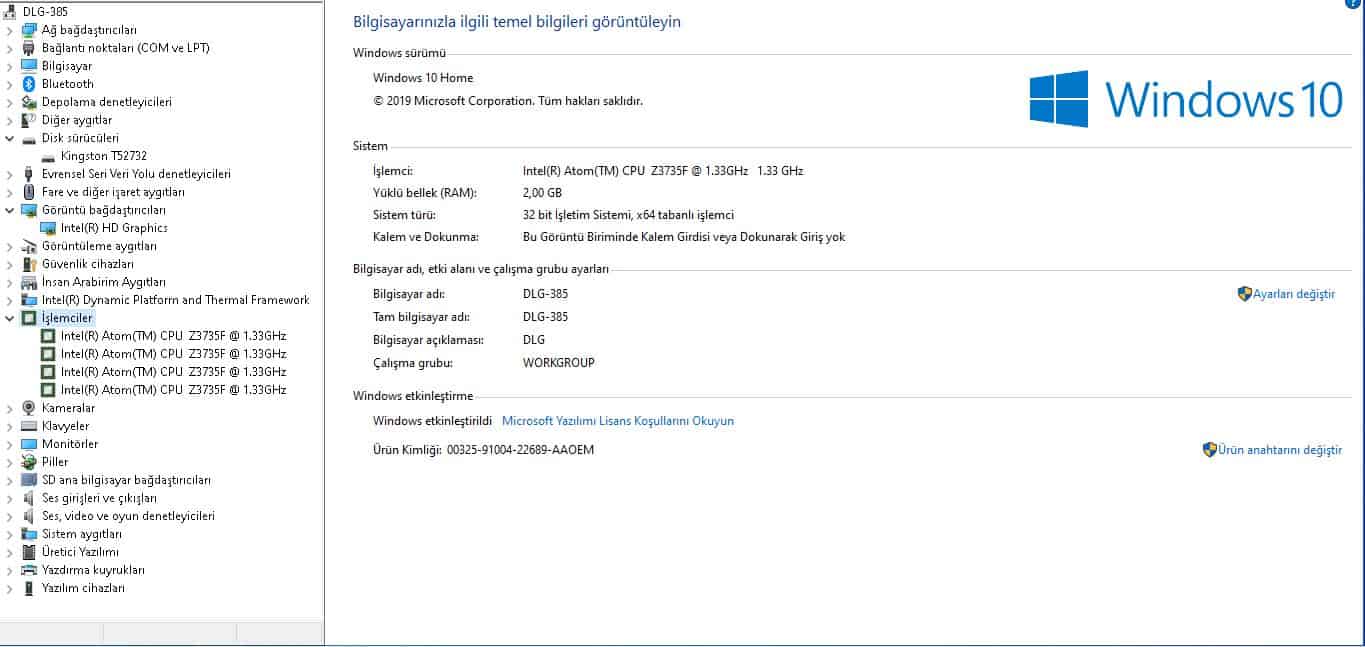Click the Yazdırma kuyrukları printer icon

tap(29, 570)
